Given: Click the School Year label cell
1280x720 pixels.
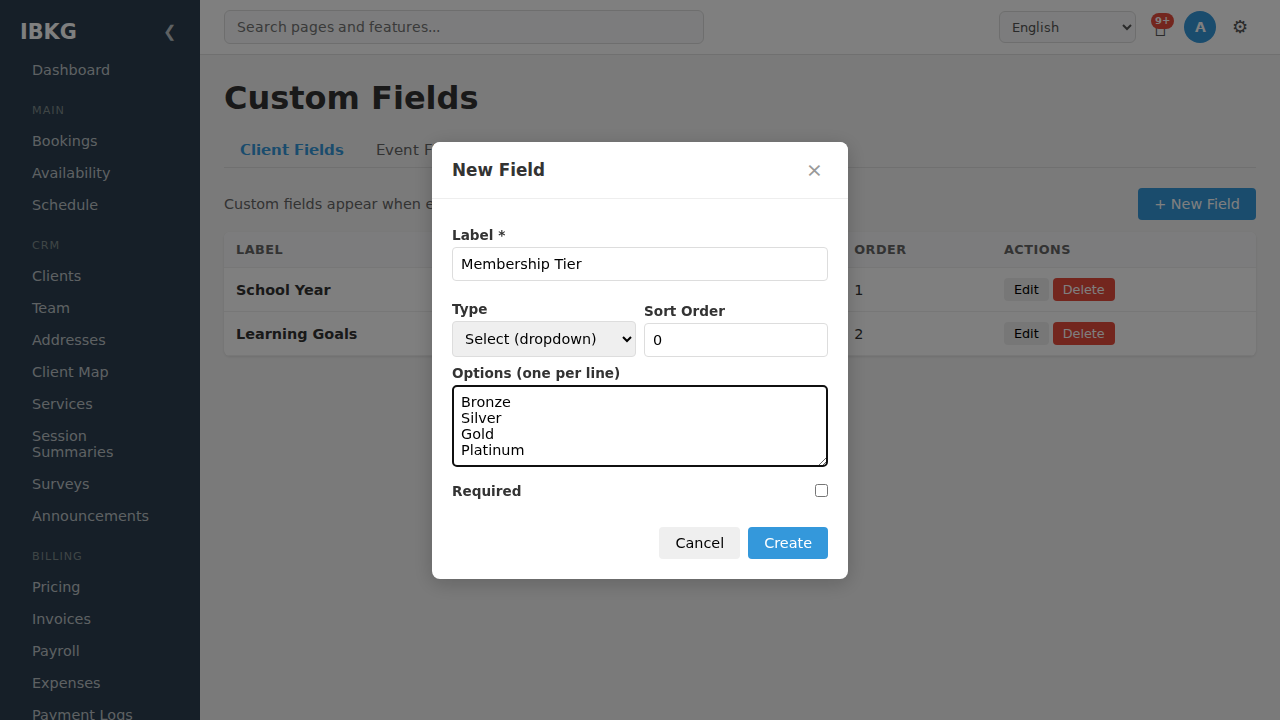Looking at the screenshot, I should pyautogui.click(x=283, y=290).
